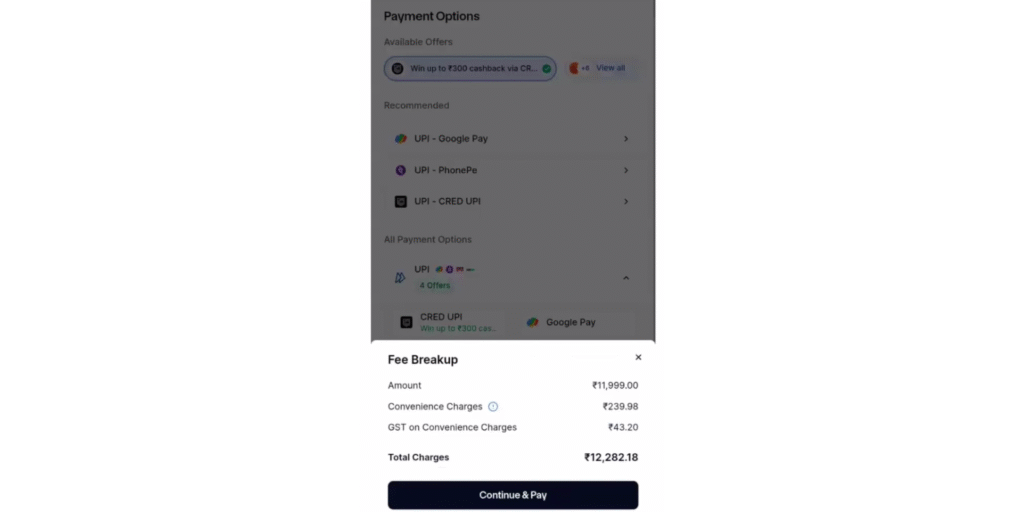Click the View all offers link

point(610,68)
